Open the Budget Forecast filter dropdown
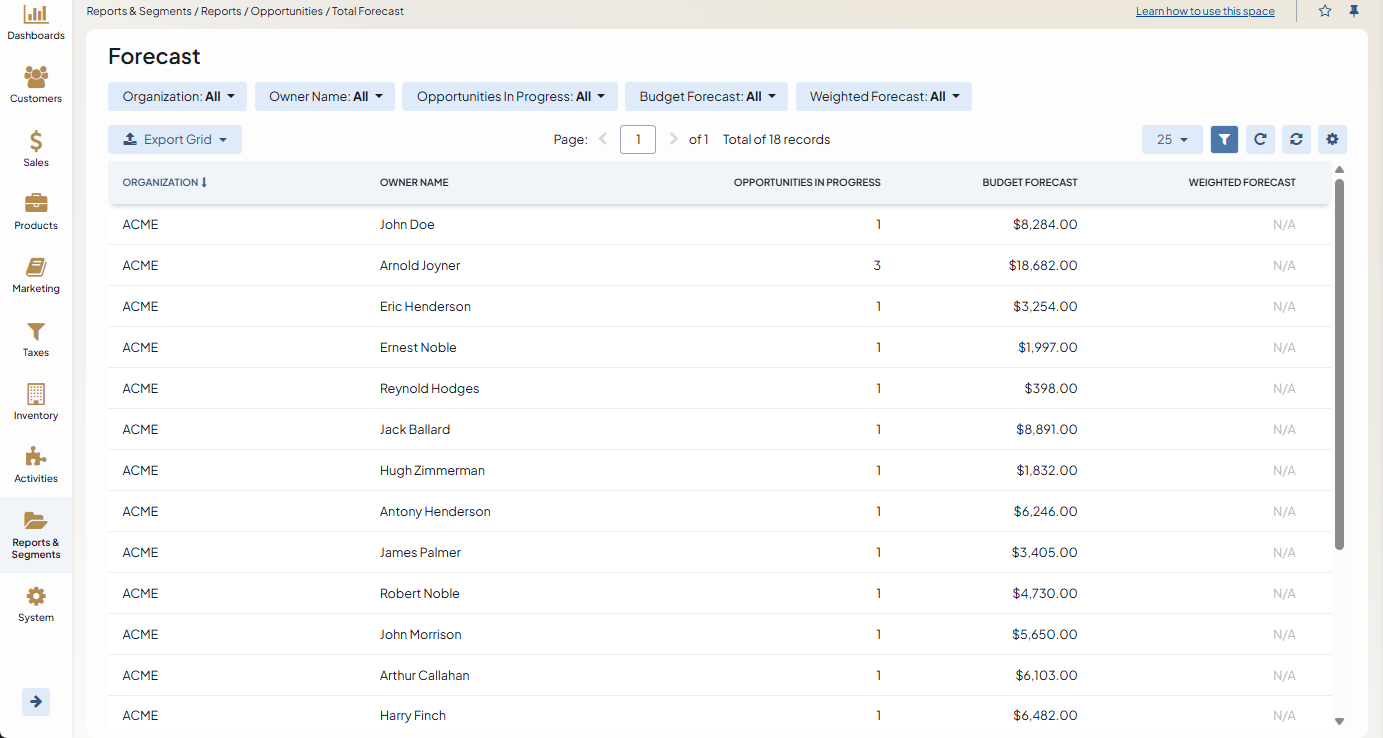 (x=707, y=97)
